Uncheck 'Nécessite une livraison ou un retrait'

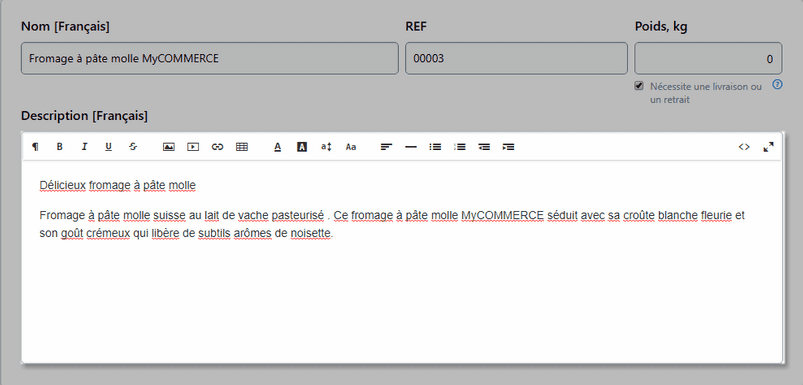pos(639,86)
